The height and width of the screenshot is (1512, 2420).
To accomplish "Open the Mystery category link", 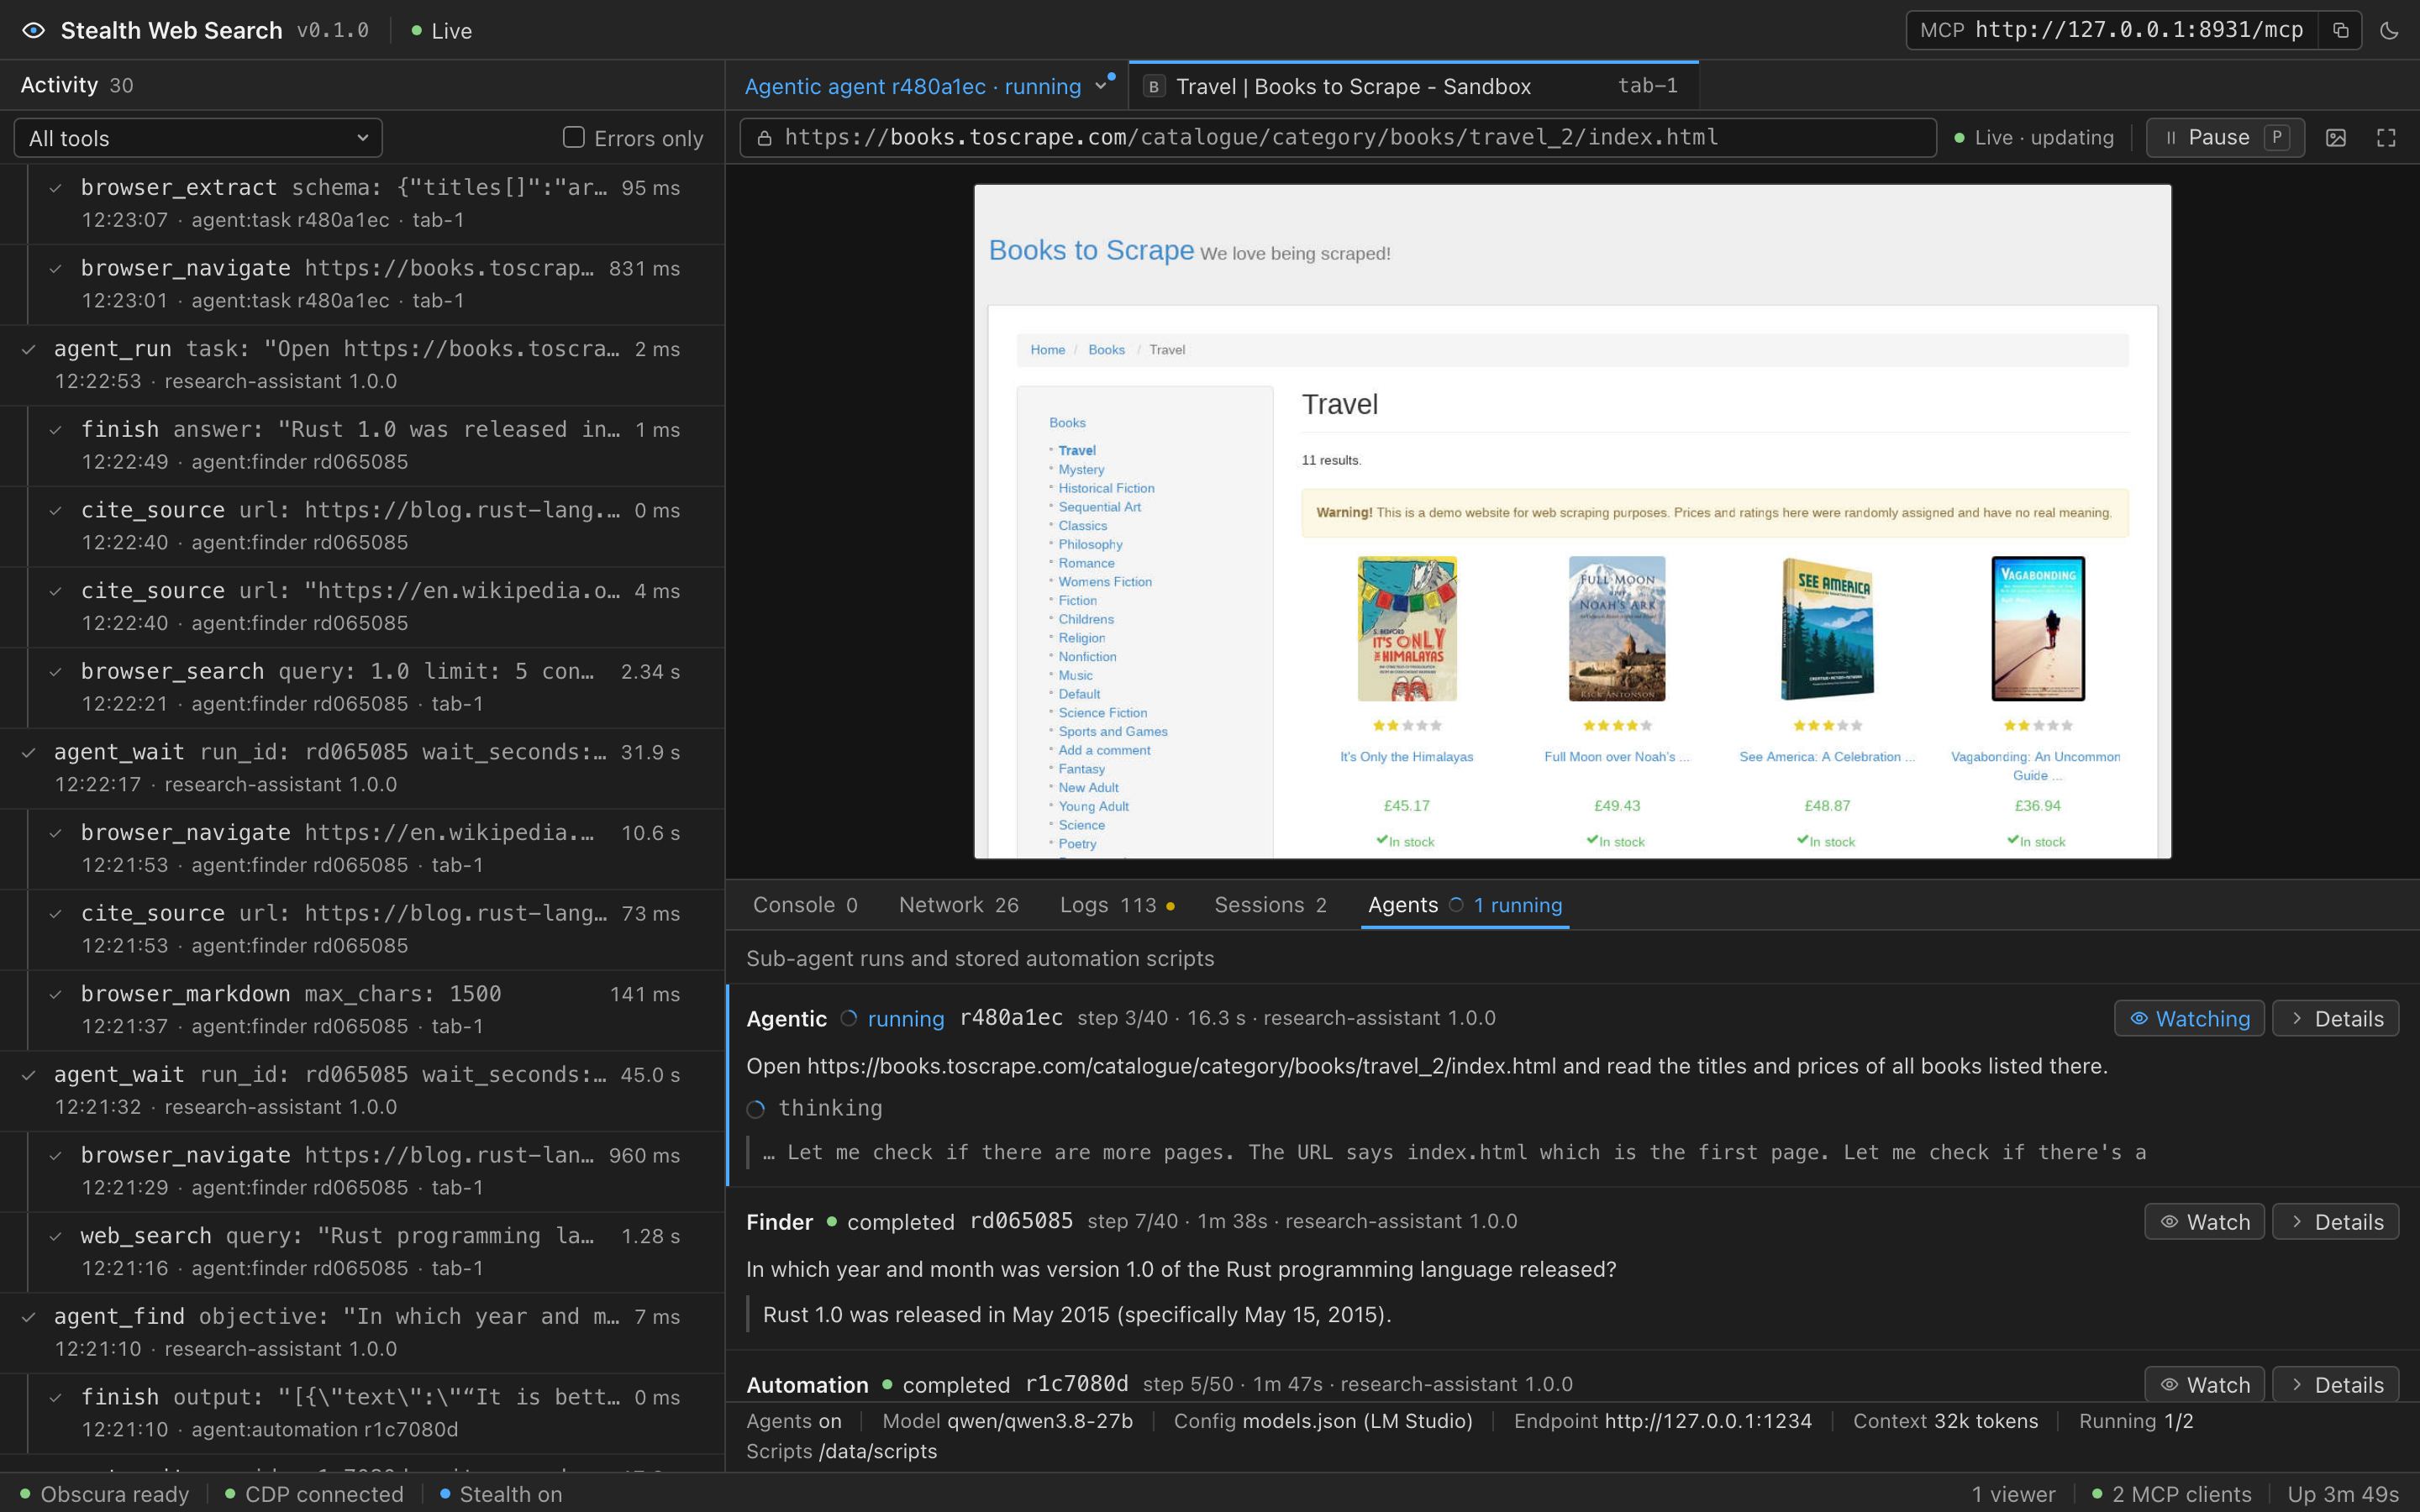I will 1081,469.
